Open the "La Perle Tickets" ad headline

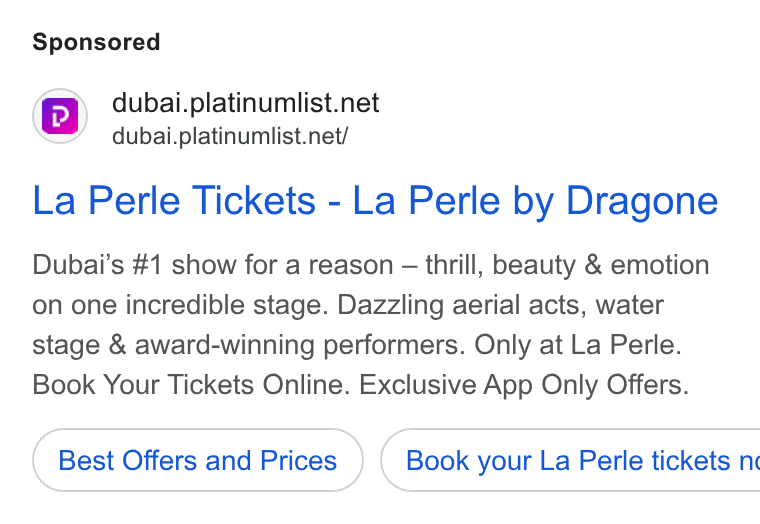click(174, 200)
